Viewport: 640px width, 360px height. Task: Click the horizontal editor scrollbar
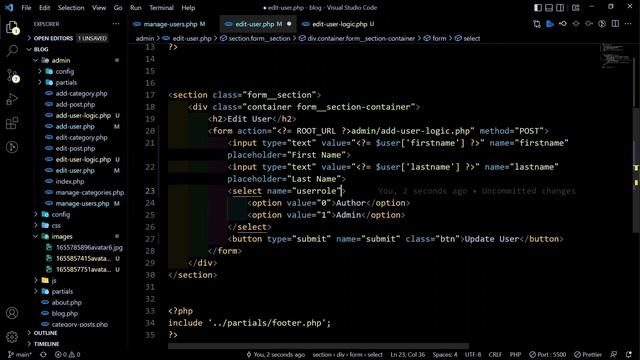tap(318, 346)
